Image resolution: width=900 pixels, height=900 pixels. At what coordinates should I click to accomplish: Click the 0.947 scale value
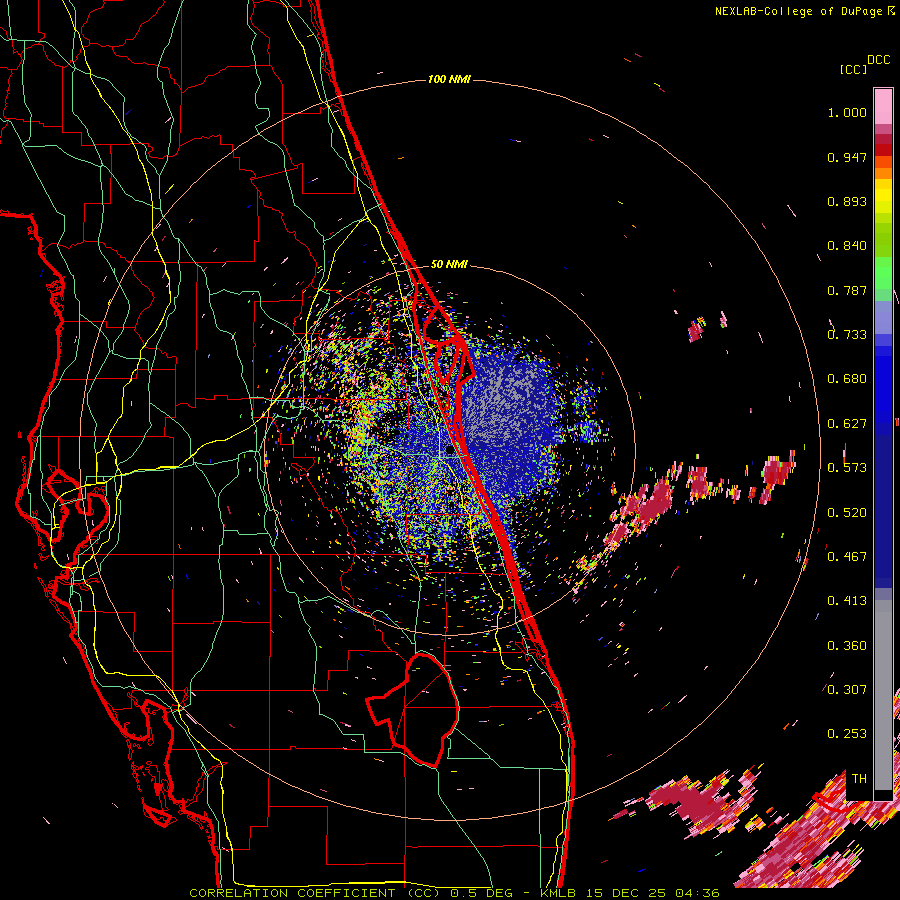point(847,157)
